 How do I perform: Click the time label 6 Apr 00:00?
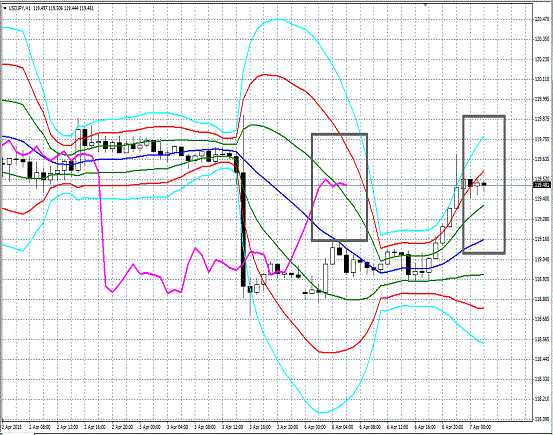point(315,427)
